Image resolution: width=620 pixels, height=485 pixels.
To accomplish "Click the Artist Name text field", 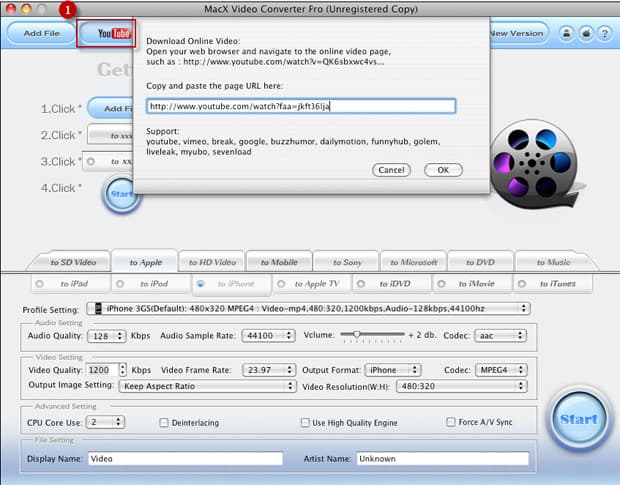I will (x=442, y=459).
